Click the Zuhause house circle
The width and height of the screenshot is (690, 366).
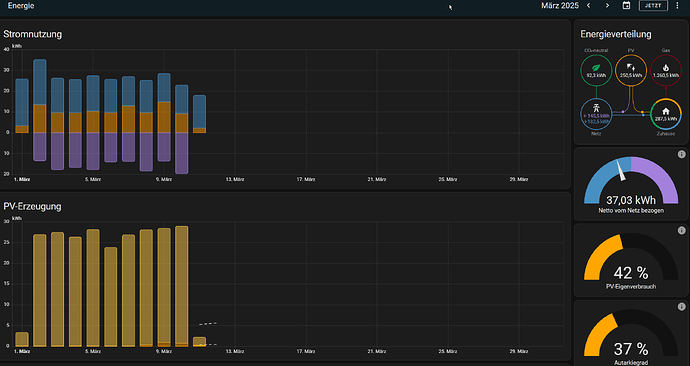[666, 114]
